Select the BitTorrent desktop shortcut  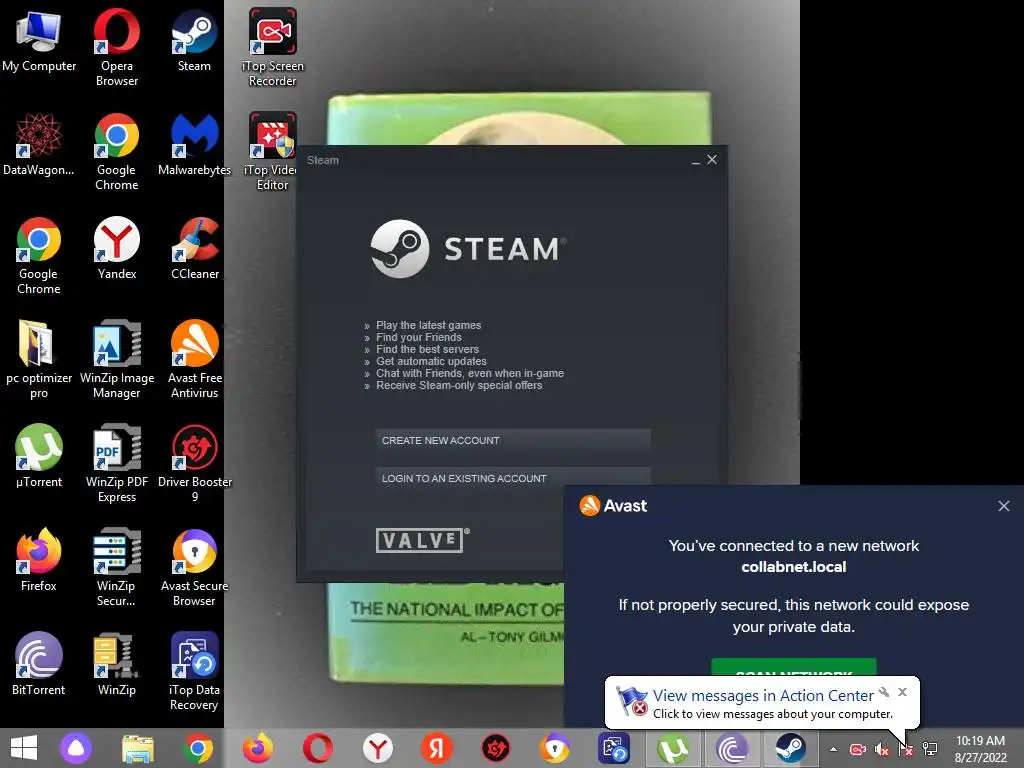pyautogui.click(x=39, y=664)
